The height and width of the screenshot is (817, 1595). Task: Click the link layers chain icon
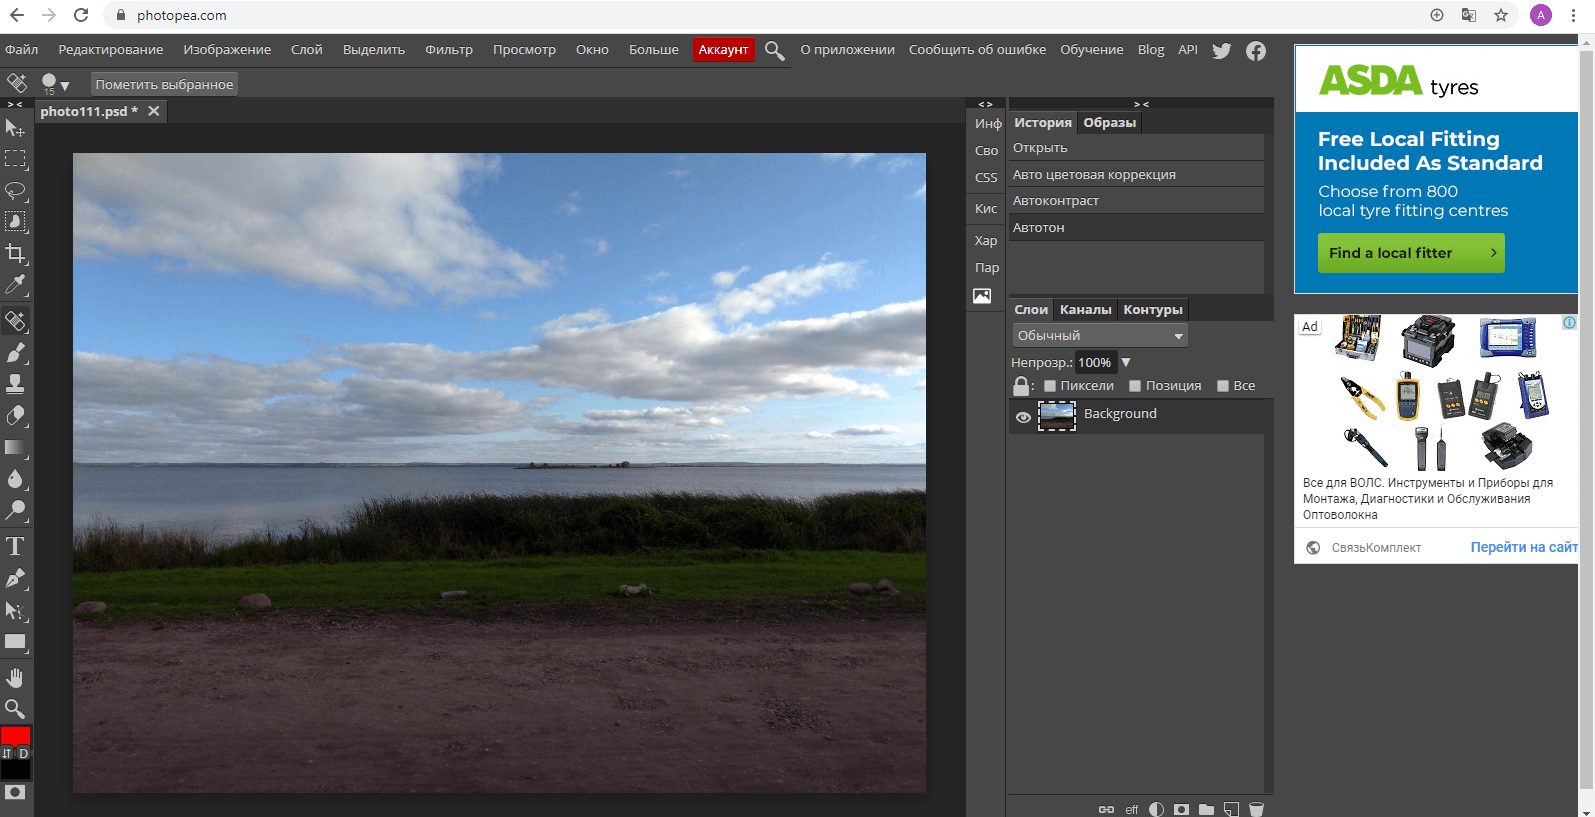click(x=1106, y=809)
